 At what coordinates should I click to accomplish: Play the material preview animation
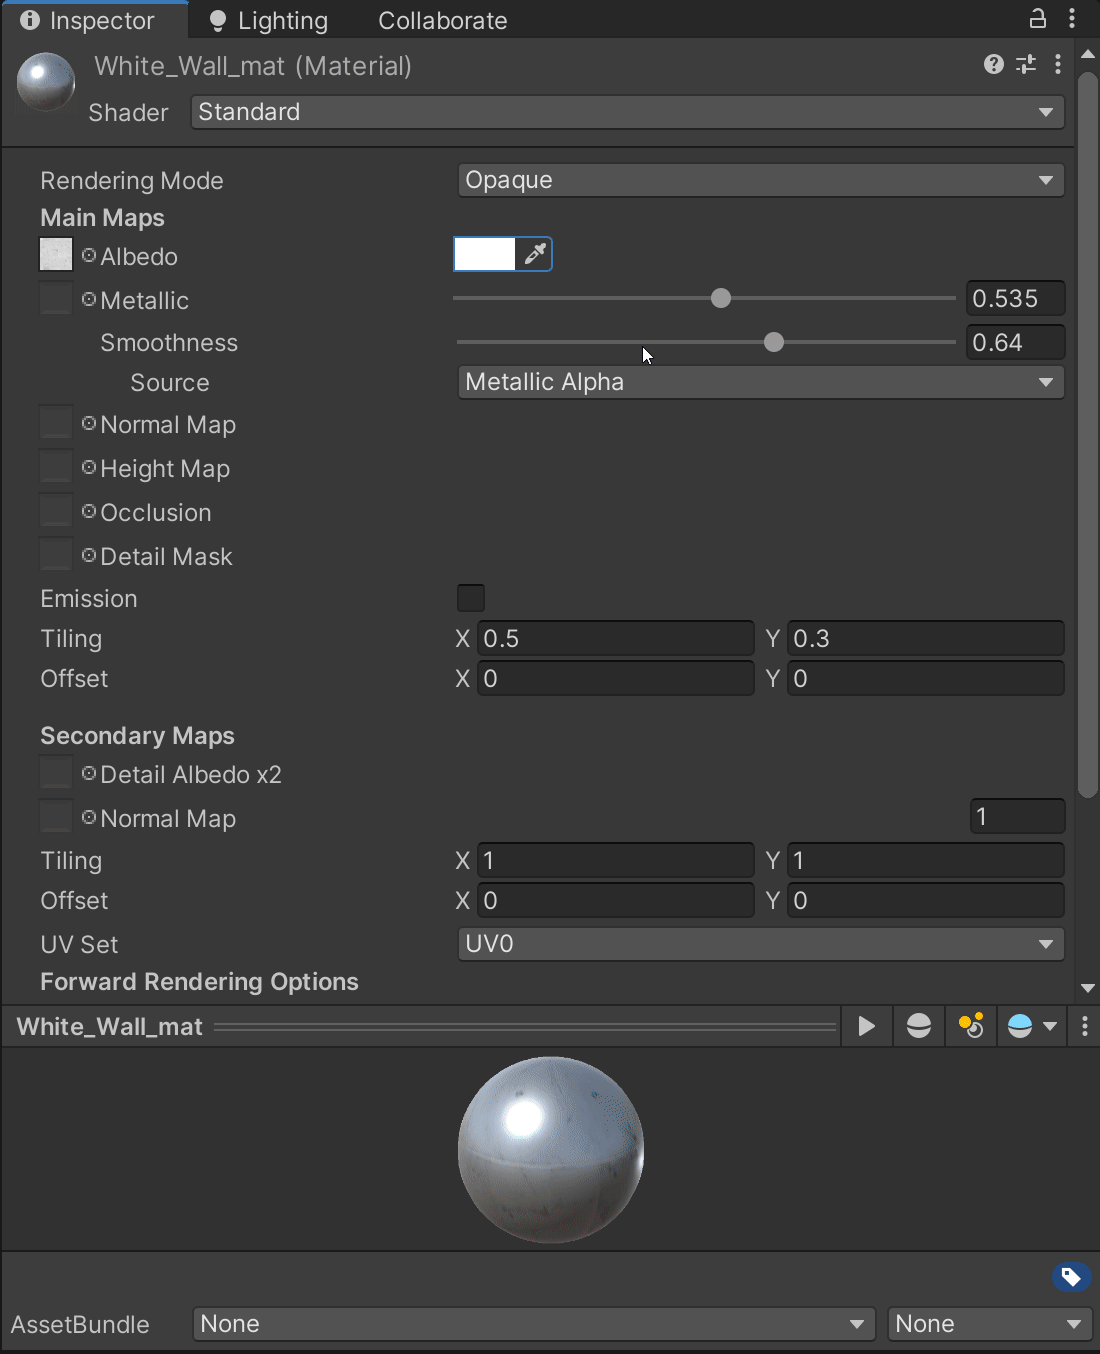866,1026
